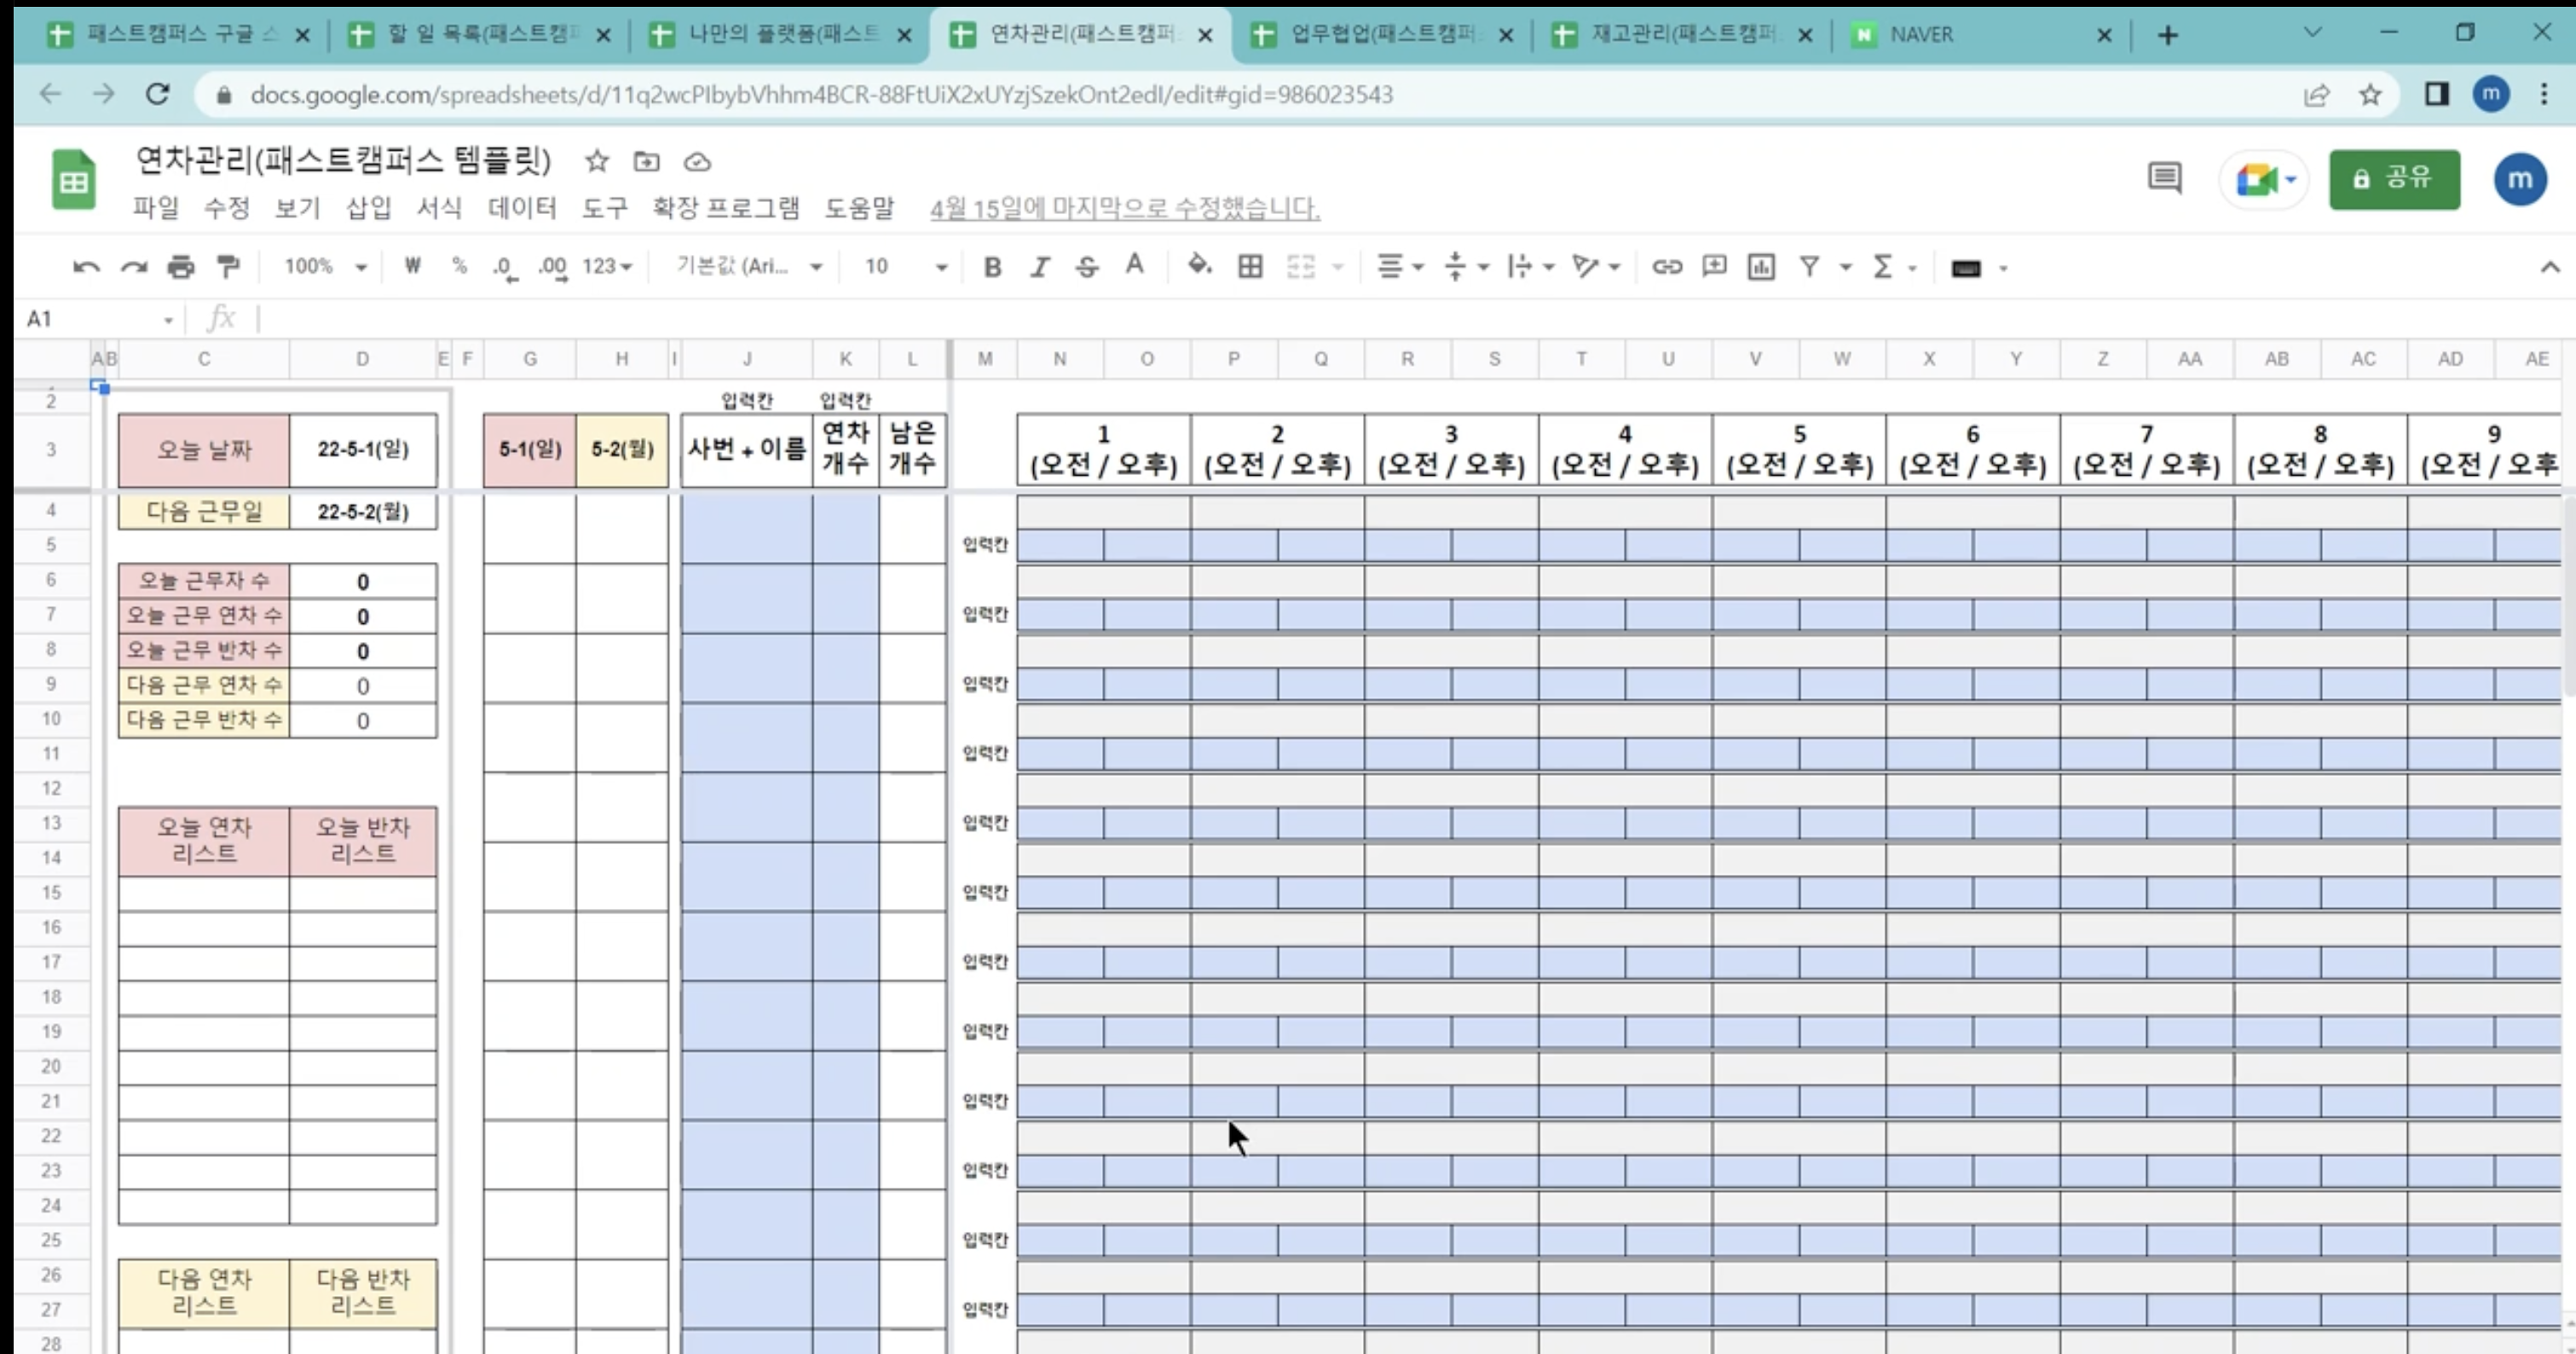Image resolution: width=2576 pixels, height=1354 pixels.
Task: Click the fill color paint bucket
Action: tap(1199, 267)
